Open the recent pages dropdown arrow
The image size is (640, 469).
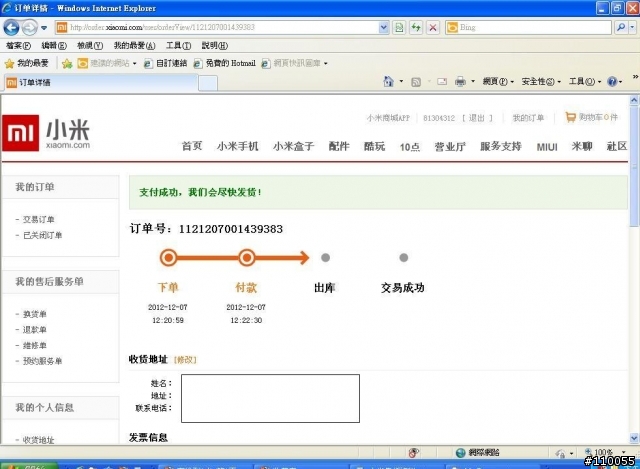44,28
